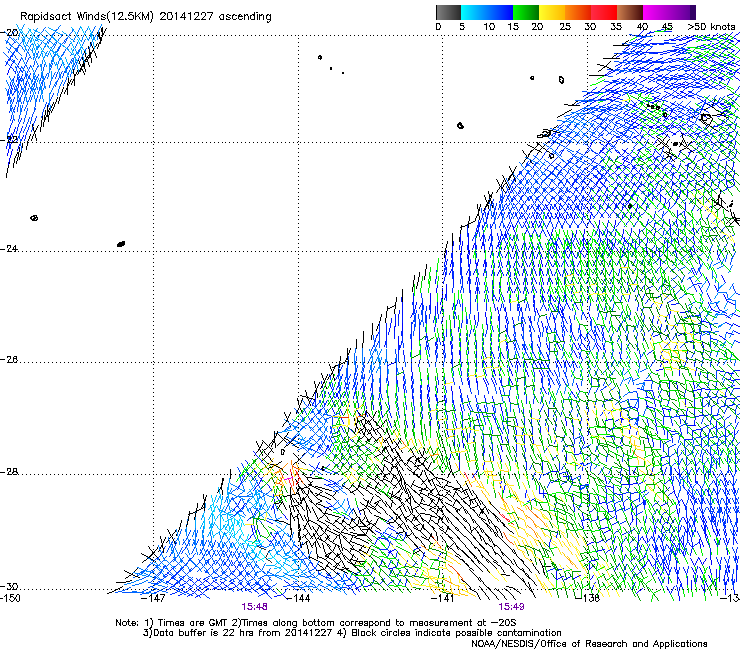Click the longitude label '-147'

pyautogui.click(x=153, y=598)
